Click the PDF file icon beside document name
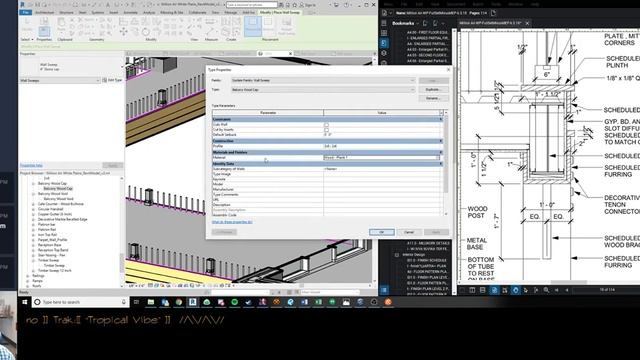 click(x=384, y=13)
